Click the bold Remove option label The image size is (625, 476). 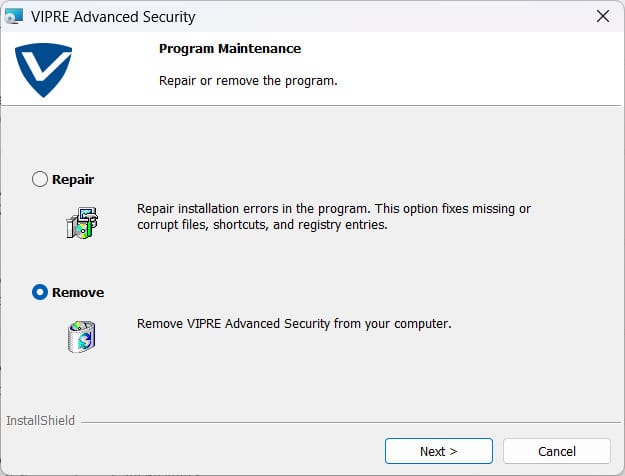tap(78, 293)
